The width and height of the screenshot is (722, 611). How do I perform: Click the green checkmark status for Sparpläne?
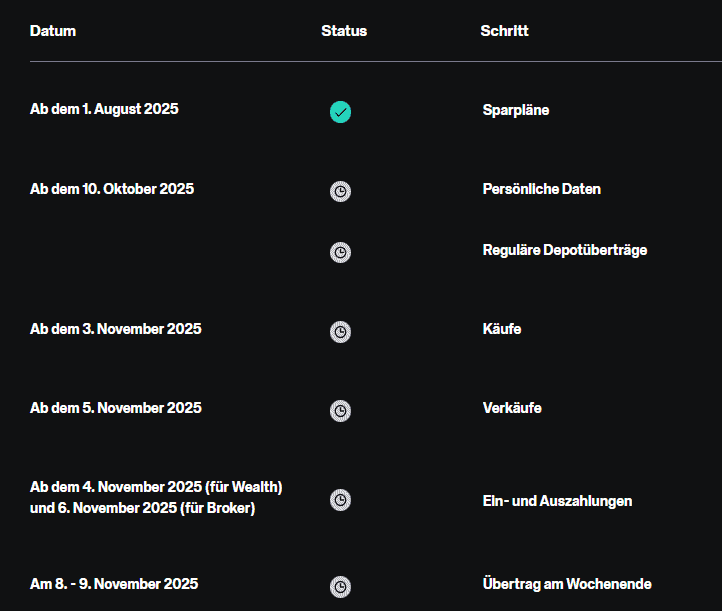tap(340, 112)
